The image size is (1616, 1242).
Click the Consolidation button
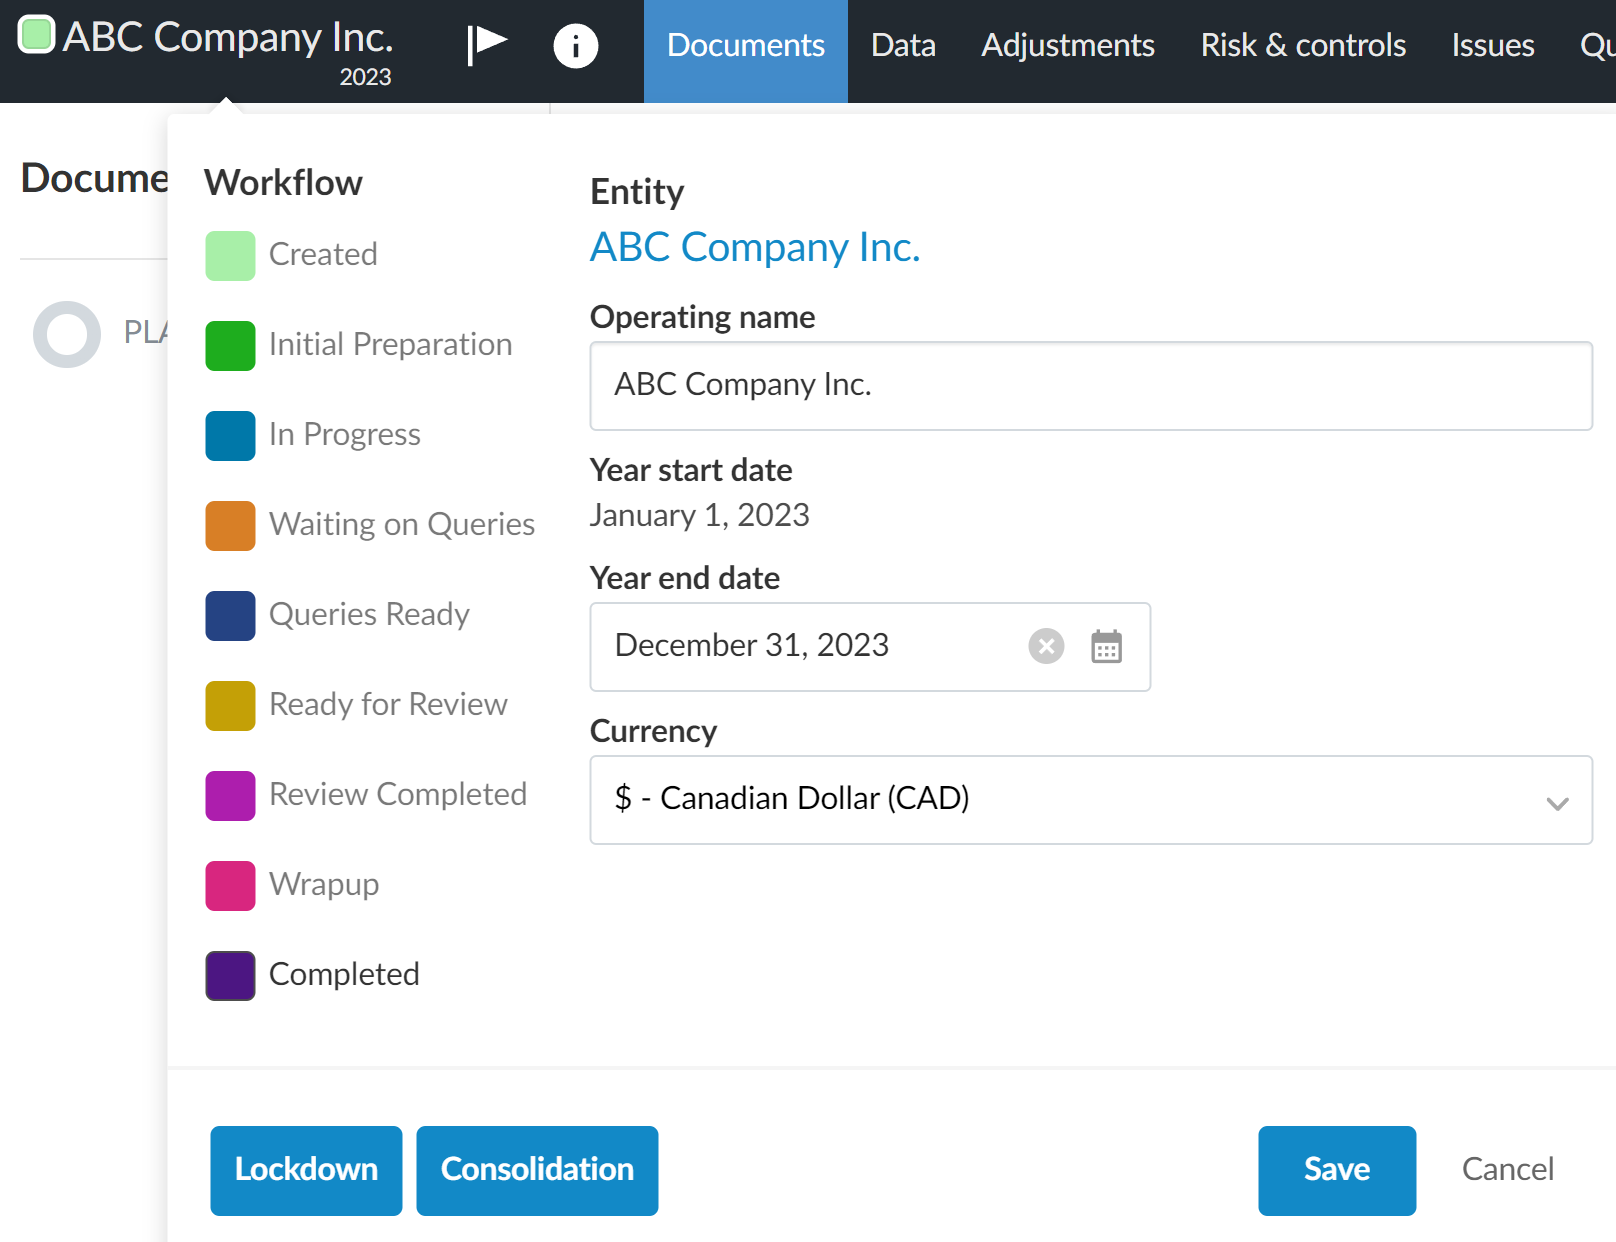[x=537, y=1170]
